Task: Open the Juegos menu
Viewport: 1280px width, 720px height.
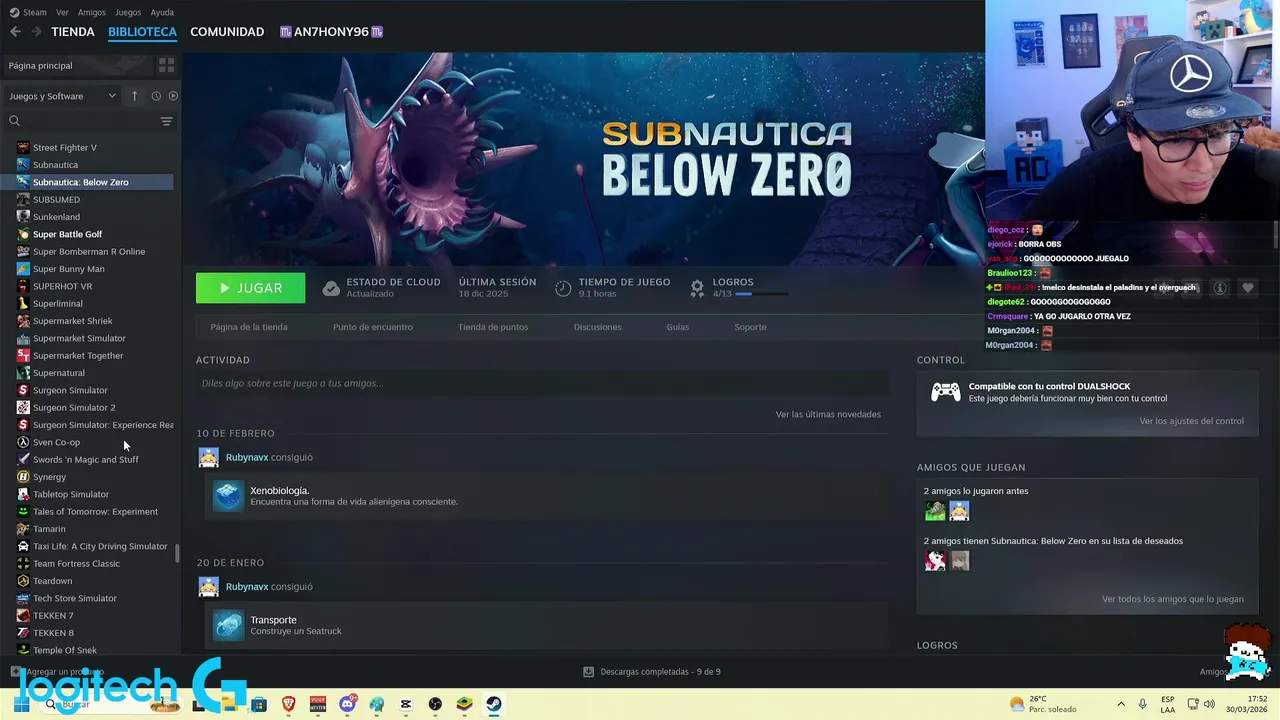Action: click(128, 12)
